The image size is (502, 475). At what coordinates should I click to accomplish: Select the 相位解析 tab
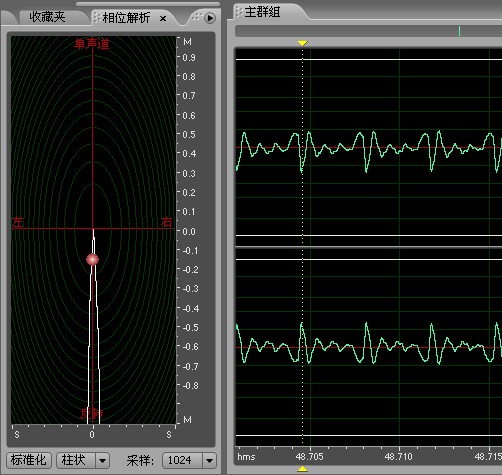click(x=126, y=18)
